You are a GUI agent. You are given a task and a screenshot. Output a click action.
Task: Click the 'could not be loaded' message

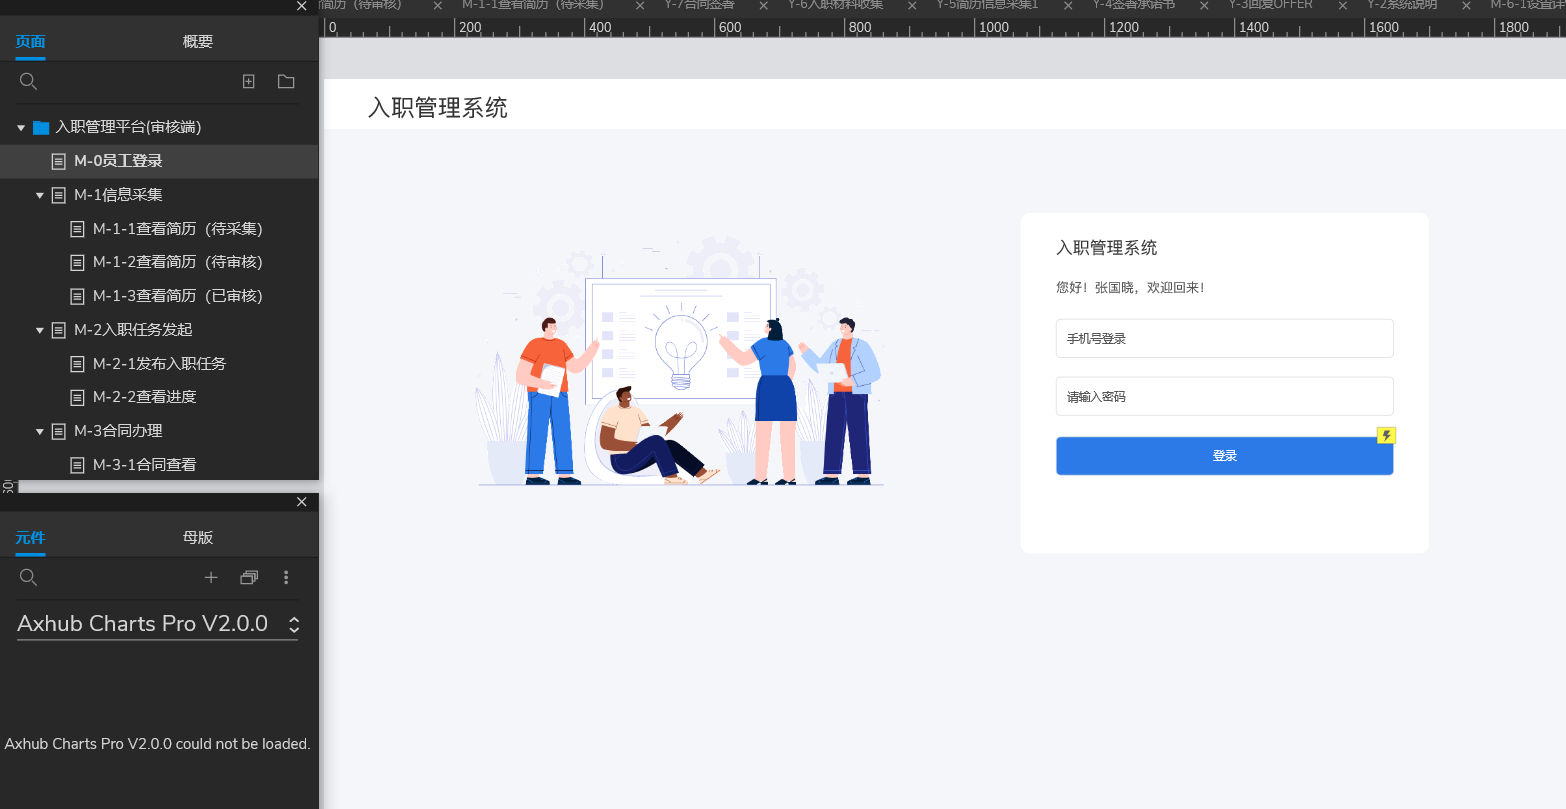click(158, 744)
